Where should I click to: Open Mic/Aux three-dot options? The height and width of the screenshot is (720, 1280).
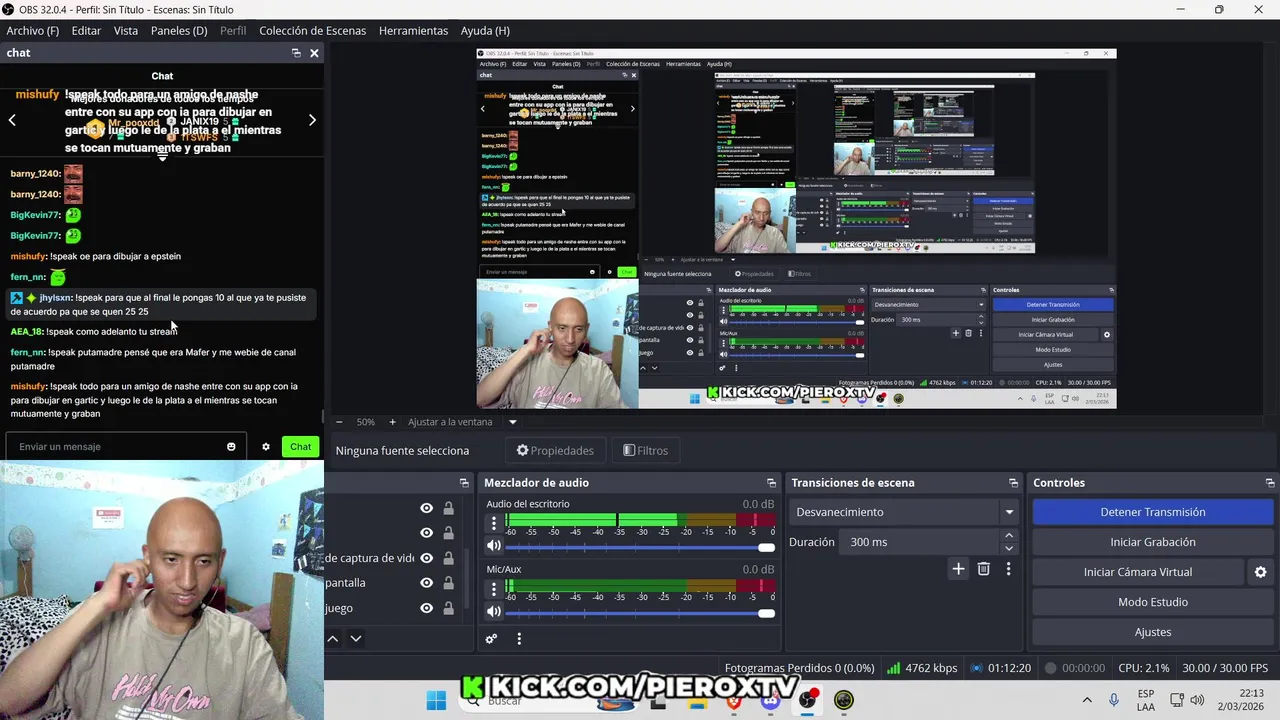[493, 588]
